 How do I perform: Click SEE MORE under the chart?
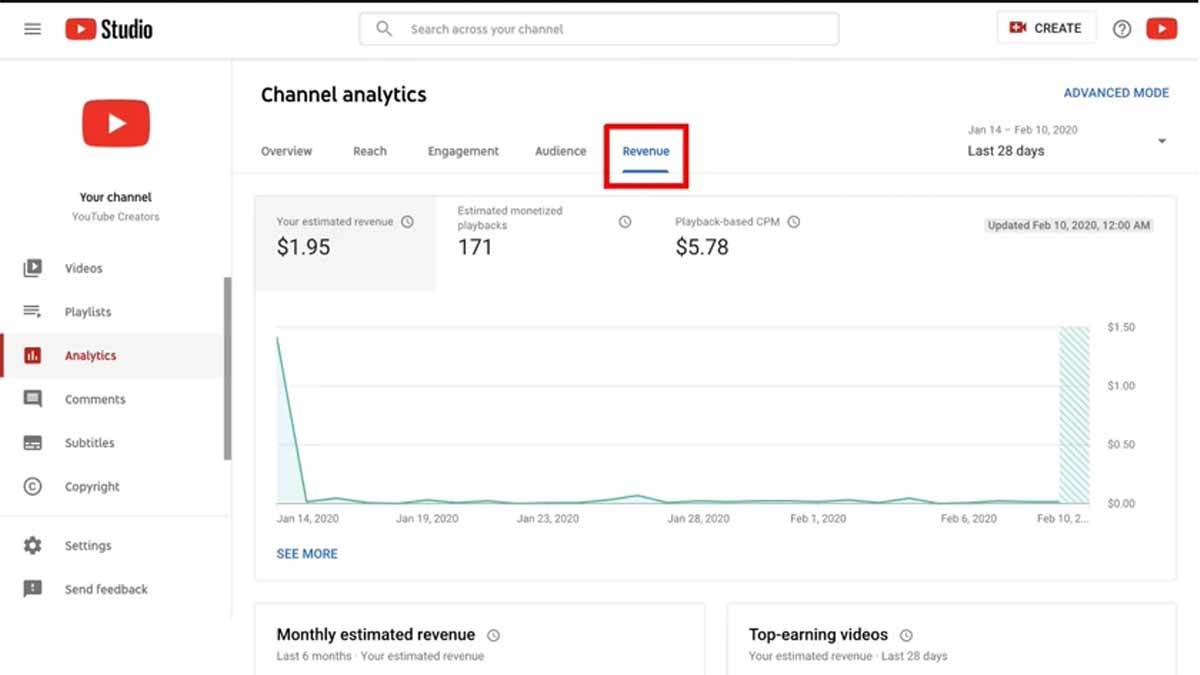point(307,553)
